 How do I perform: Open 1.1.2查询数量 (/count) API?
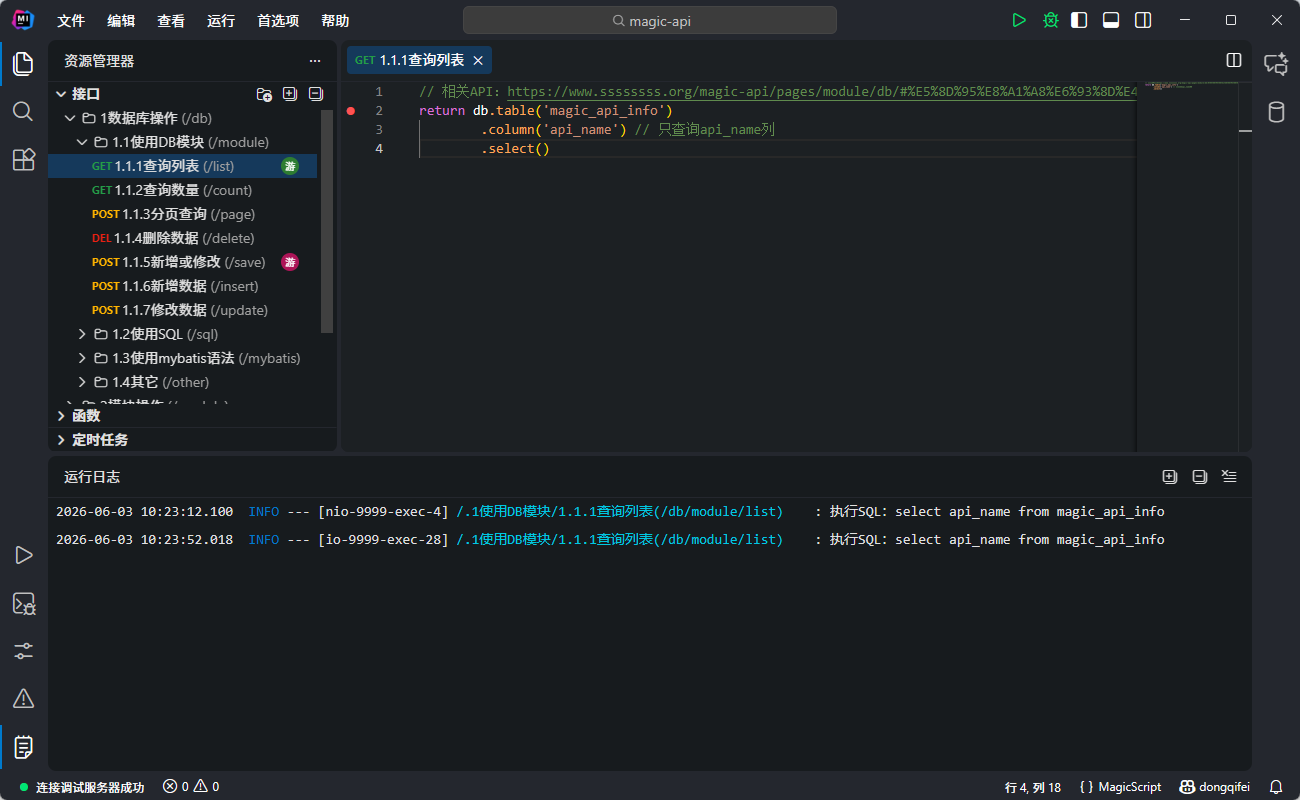[182, 190]
